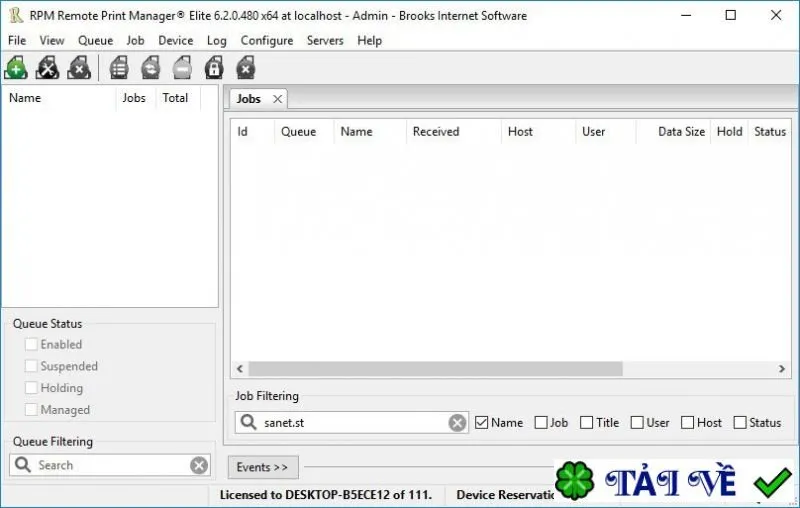Viewport: 800px width, 508px height.
Task: Click the retry job arrows icon
Action: pyautogui.click(x=151, y=68)
